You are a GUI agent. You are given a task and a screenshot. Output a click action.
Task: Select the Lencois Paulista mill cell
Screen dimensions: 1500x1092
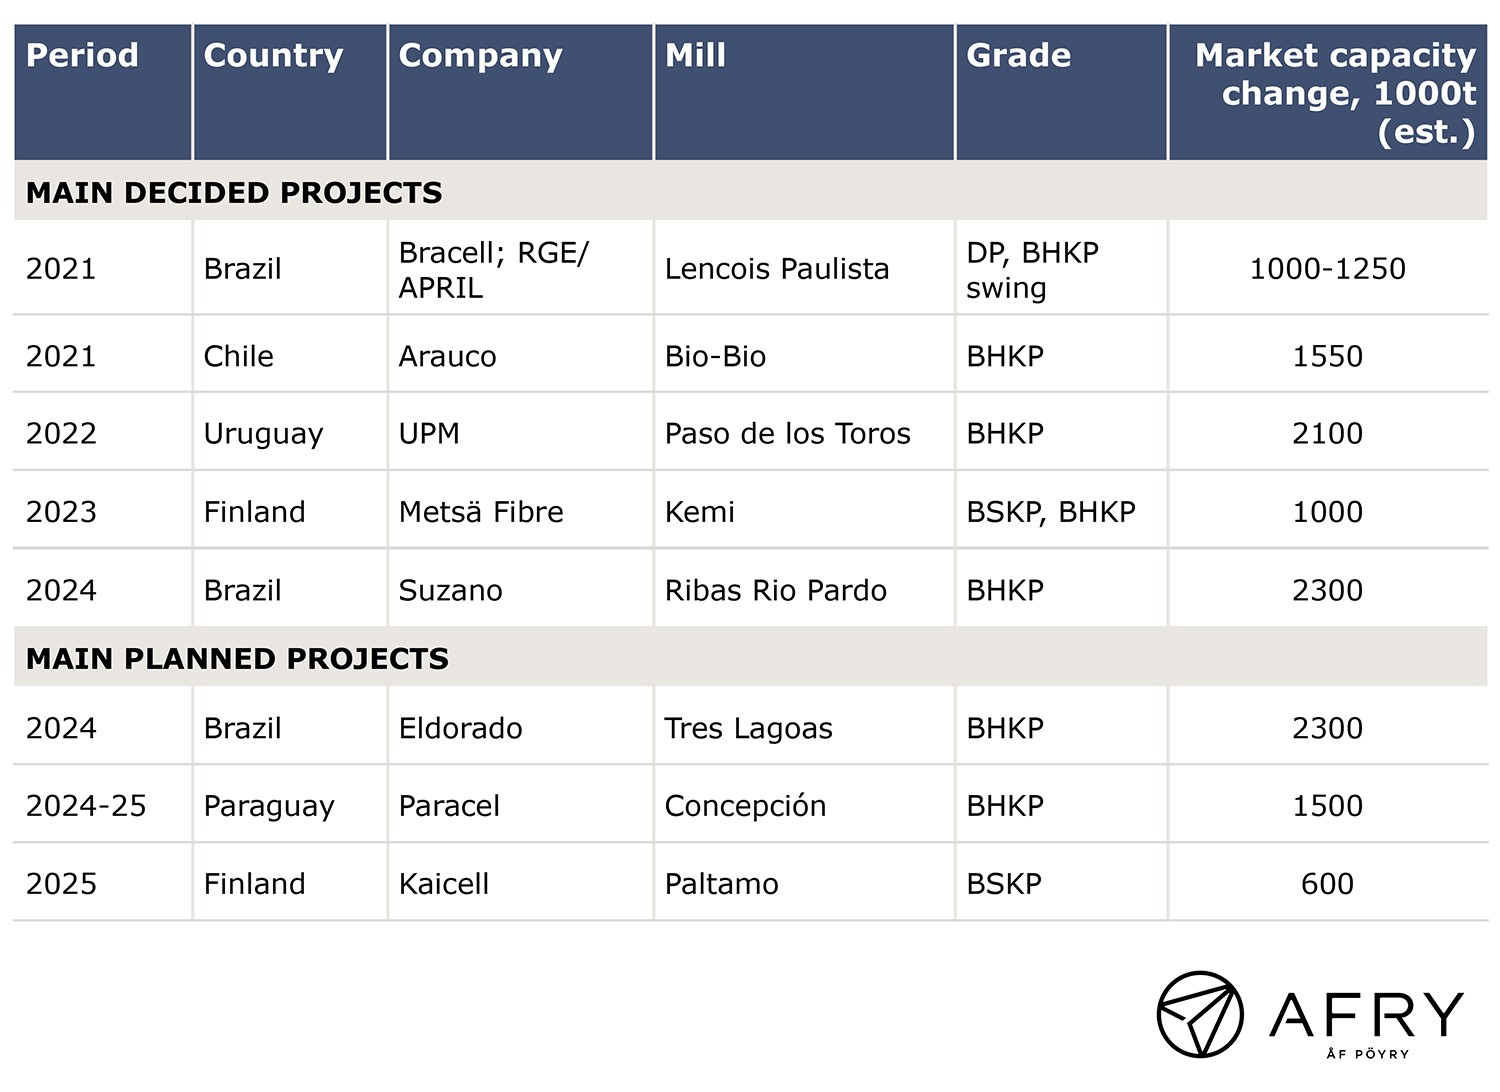[777, 269]
